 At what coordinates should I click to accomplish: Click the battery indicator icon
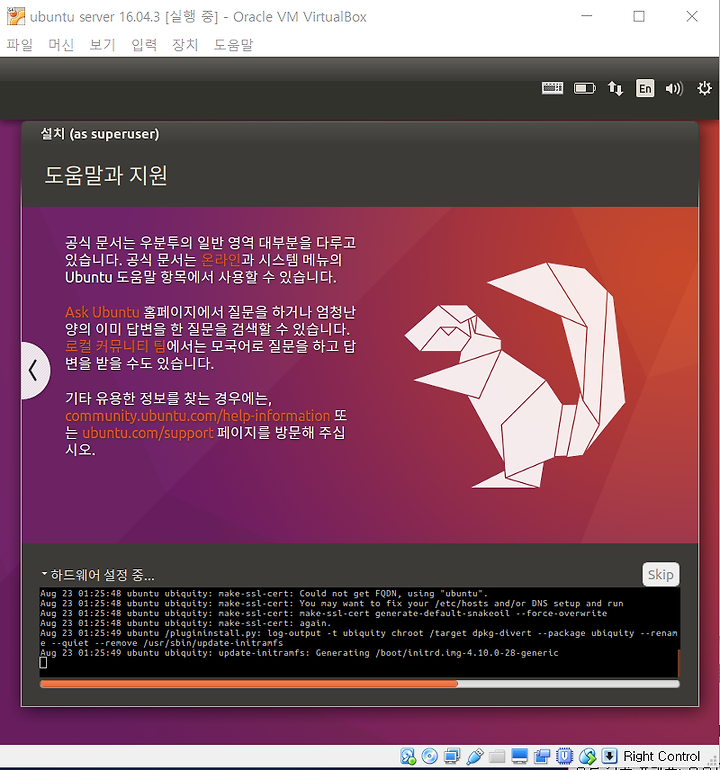[584, 88]
